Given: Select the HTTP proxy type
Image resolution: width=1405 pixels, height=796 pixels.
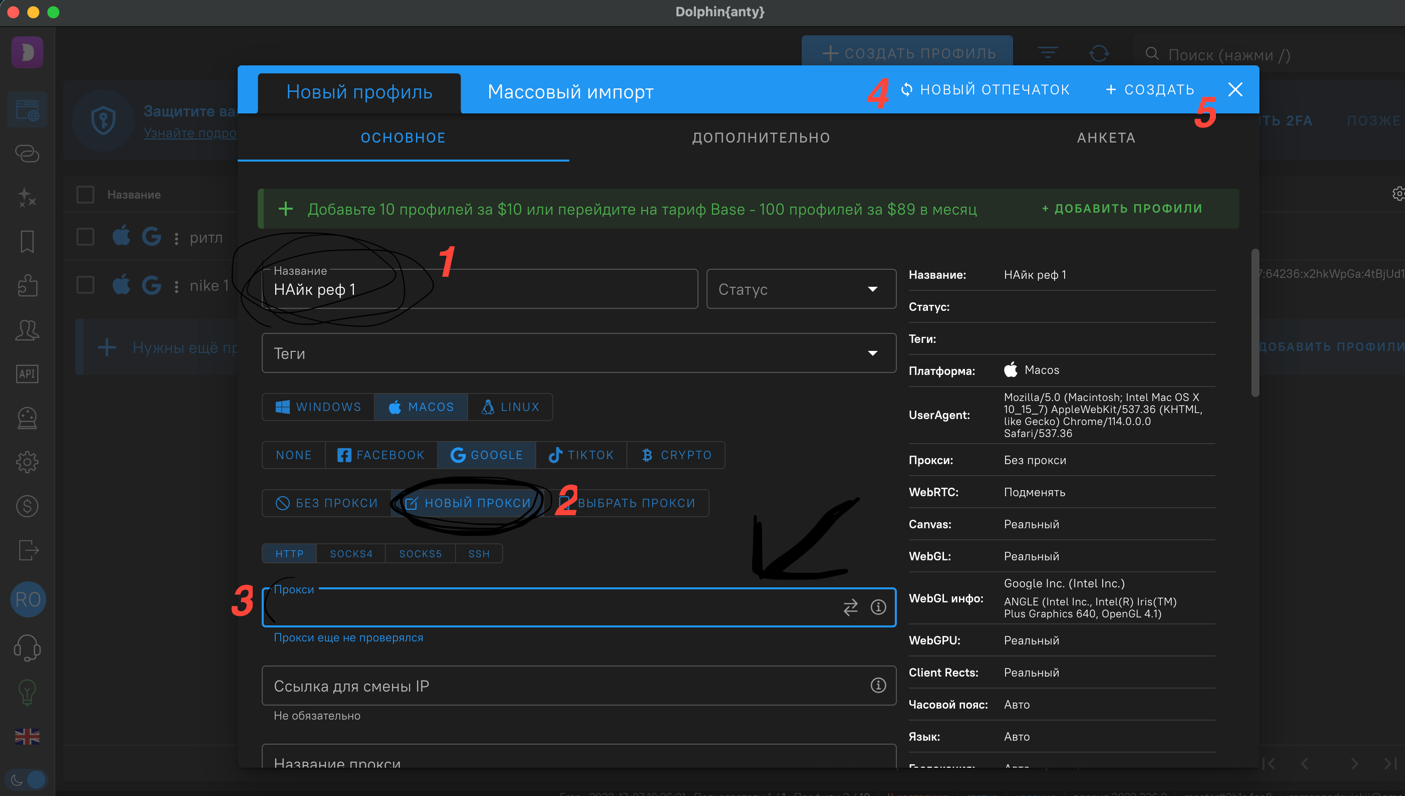Looking at the screenshot, I should pyautogui.click(x=289, y=553).
